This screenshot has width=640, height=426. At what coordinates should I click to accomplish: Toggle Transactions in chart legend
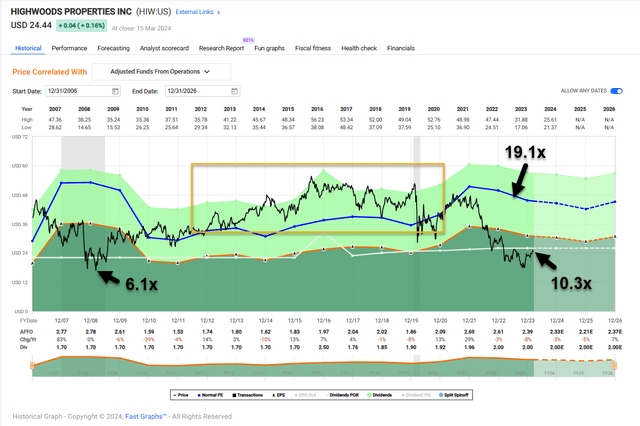pyautogui.click(x=247, y=395)
